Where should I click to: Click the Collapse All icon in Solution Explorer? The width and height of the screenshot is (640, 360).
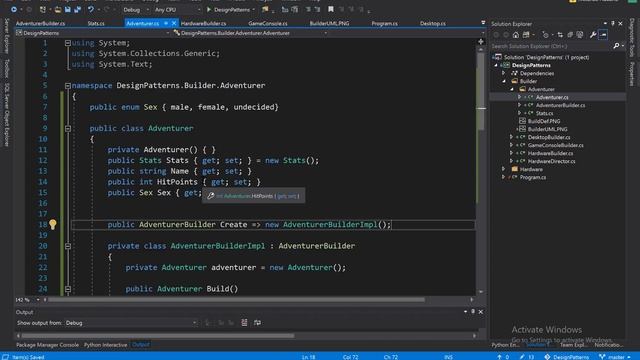click(x=570, y=35)
